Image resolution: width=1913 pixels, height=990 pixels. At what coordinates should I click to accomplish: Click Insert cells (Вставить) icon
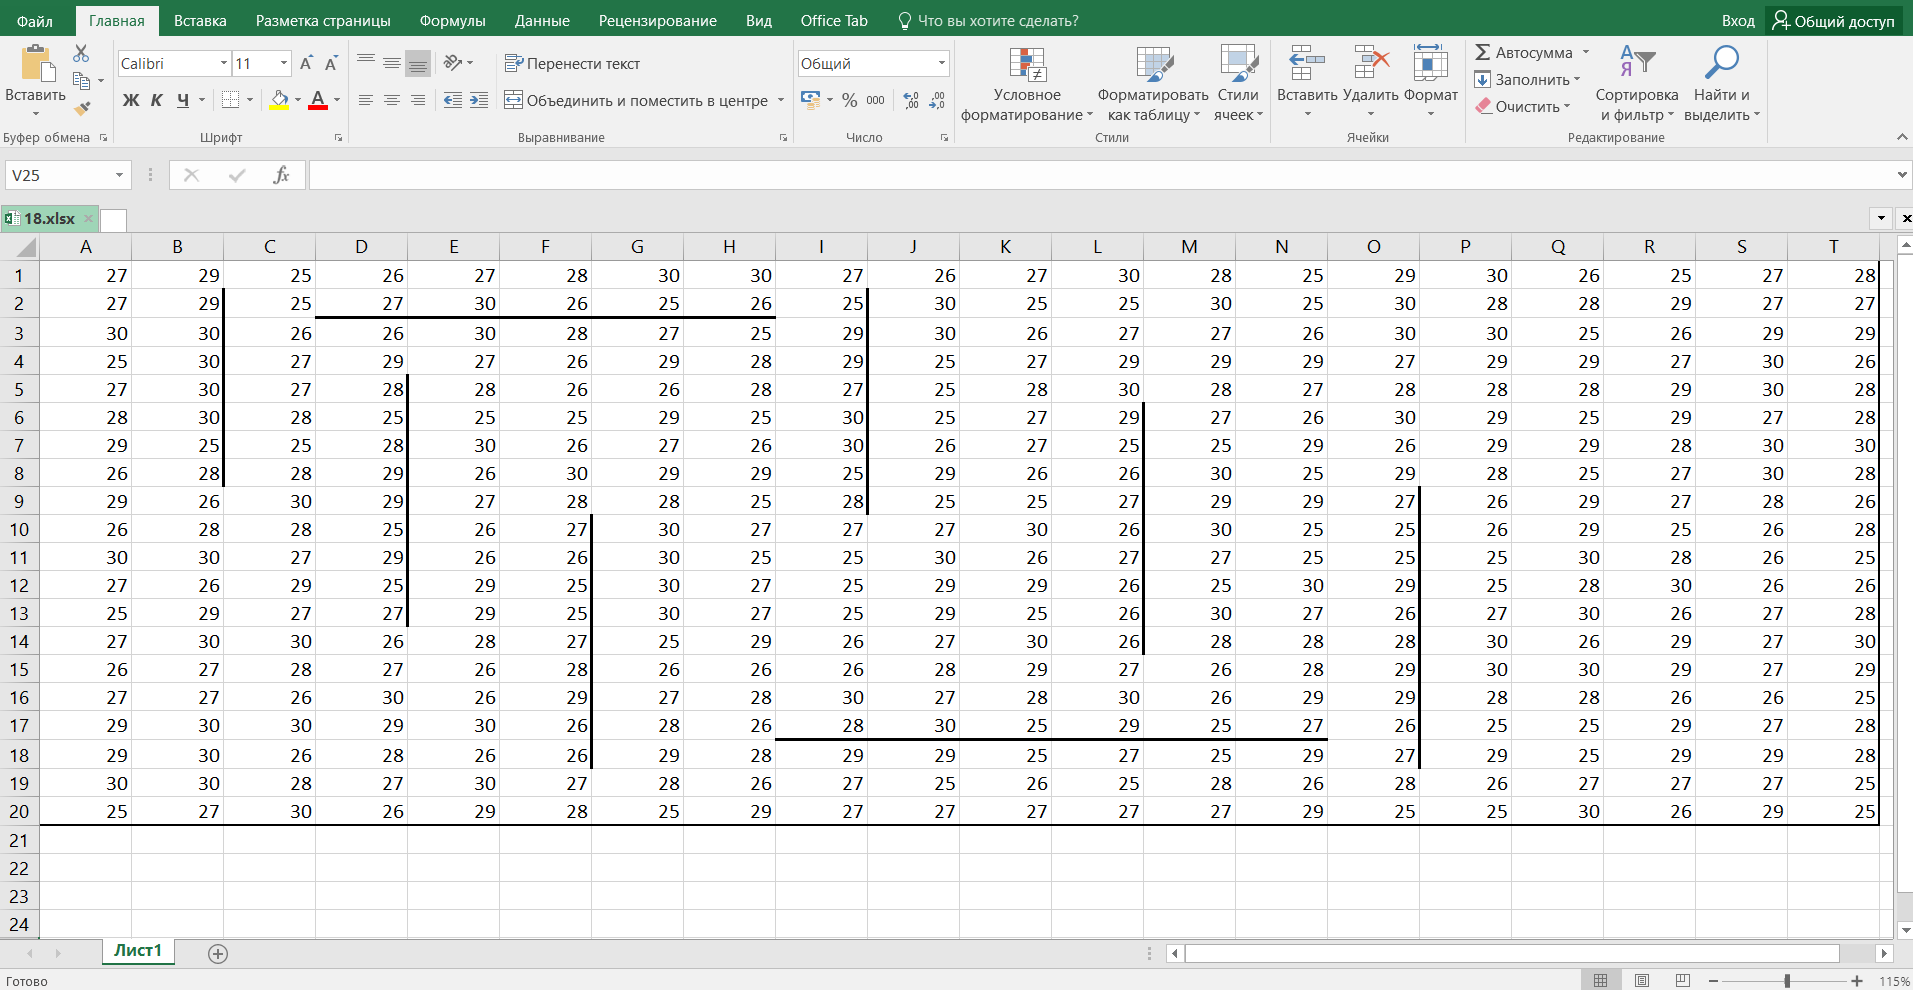[1307, 63]
